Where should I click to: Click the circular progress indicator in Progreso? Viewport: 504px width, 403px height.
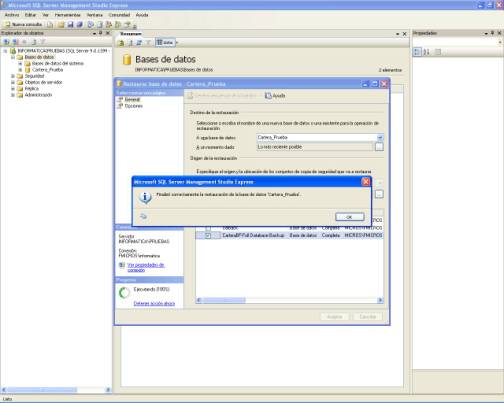pos(124,293)
